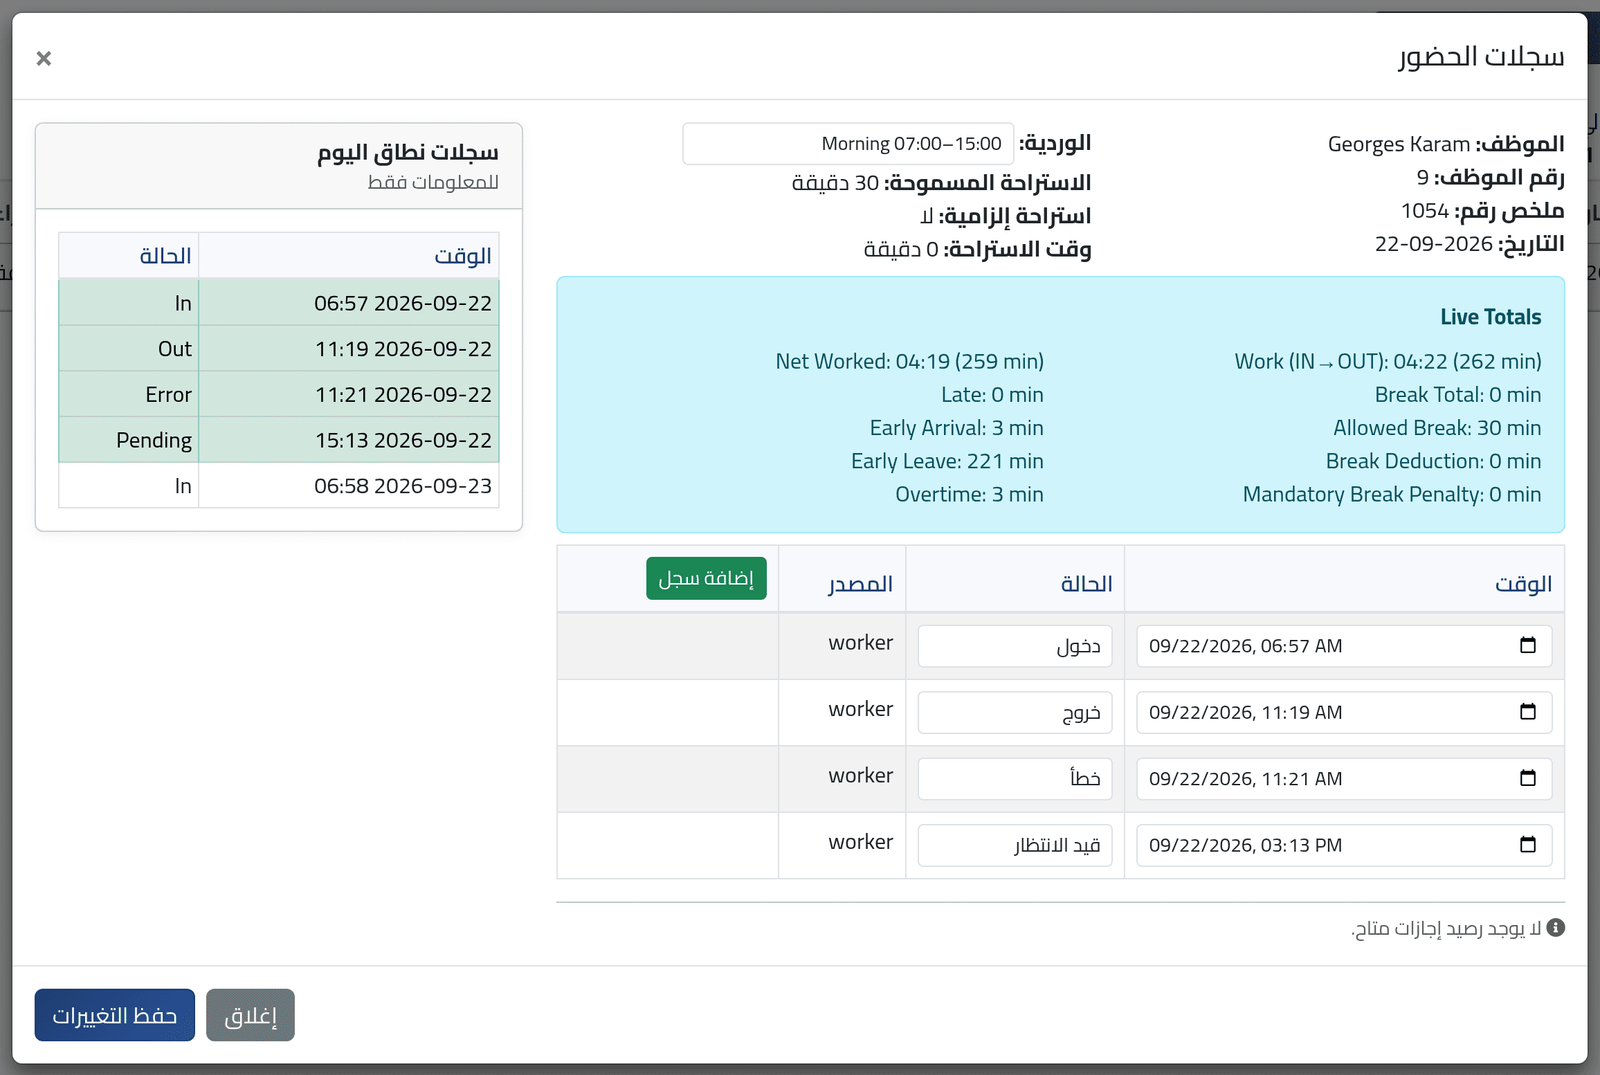Open calendar picker for 06:57 AM record

(x=1527, y=645)
